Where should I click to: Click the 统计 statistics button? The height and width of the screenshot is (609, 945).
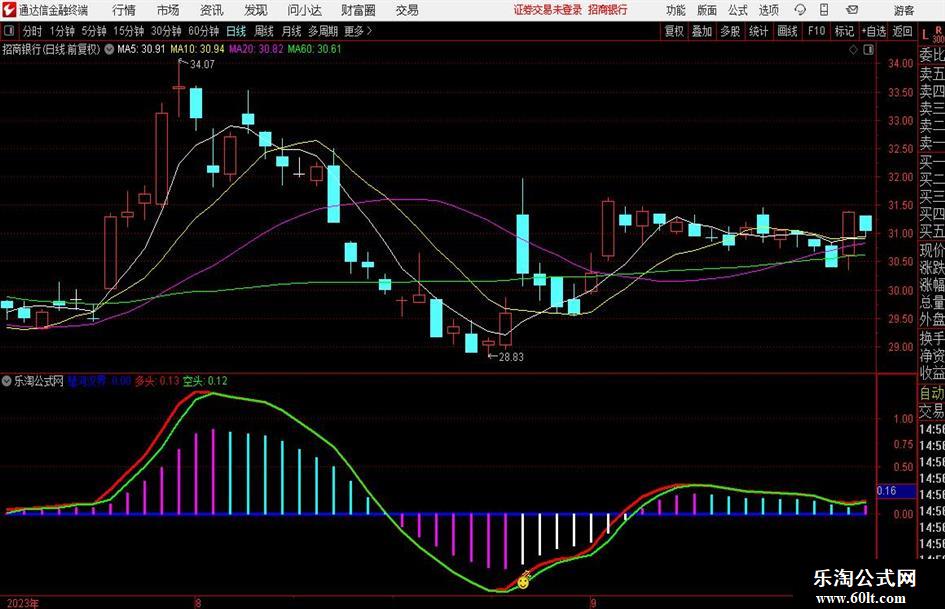[758, 31]
